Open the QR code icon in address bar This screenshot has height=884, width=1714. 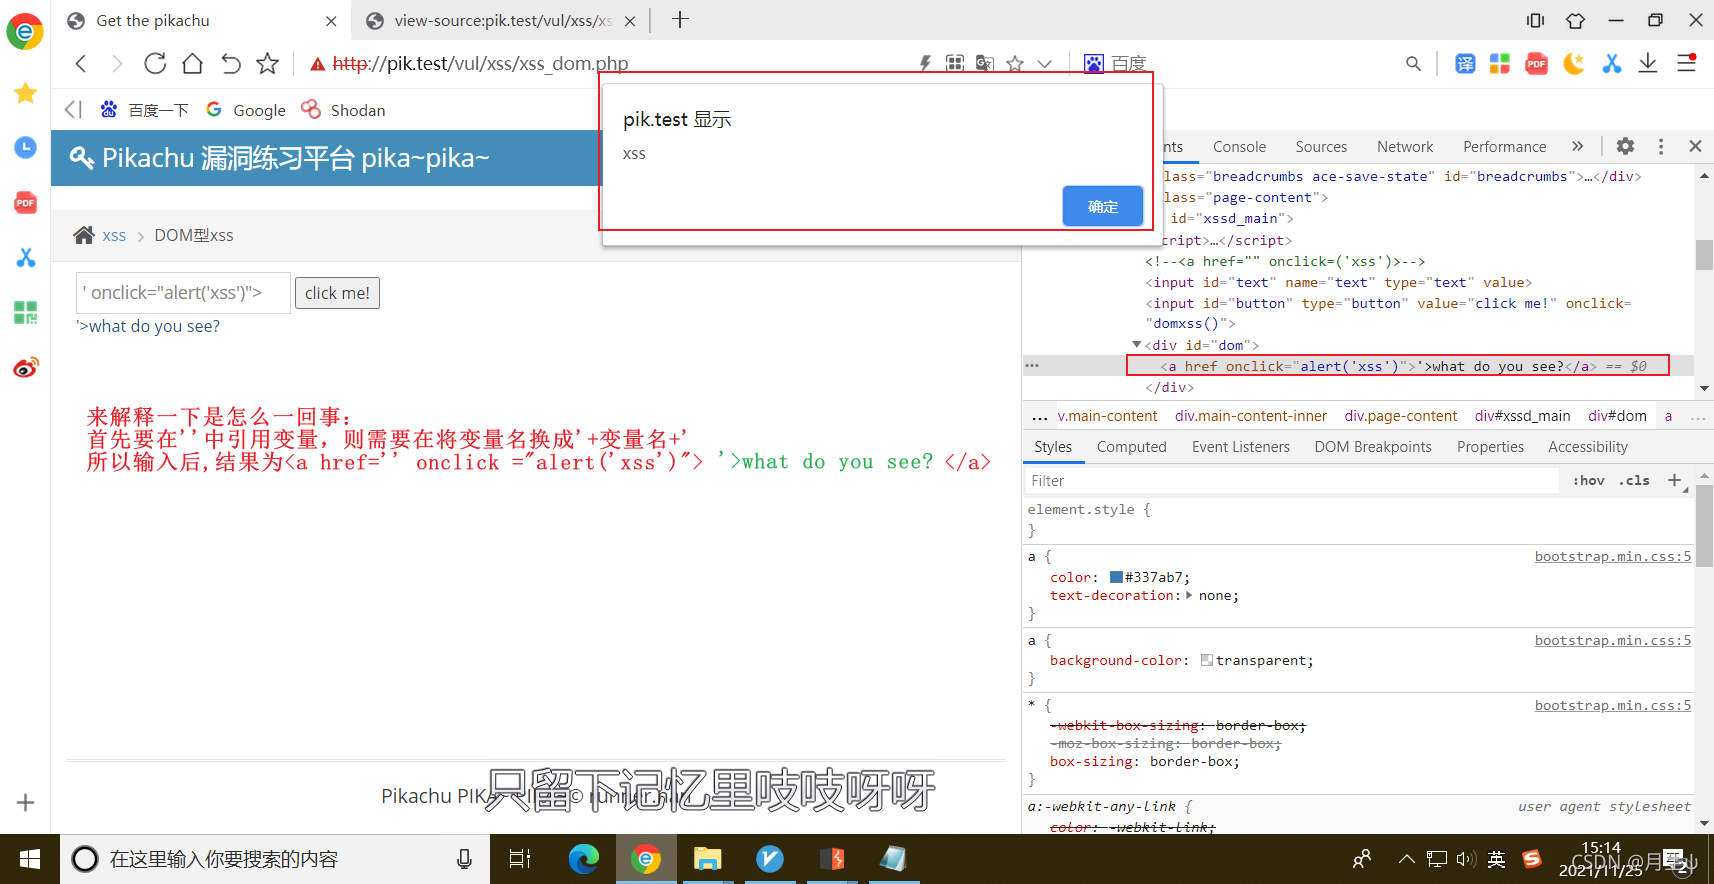[x=955, y=64]
